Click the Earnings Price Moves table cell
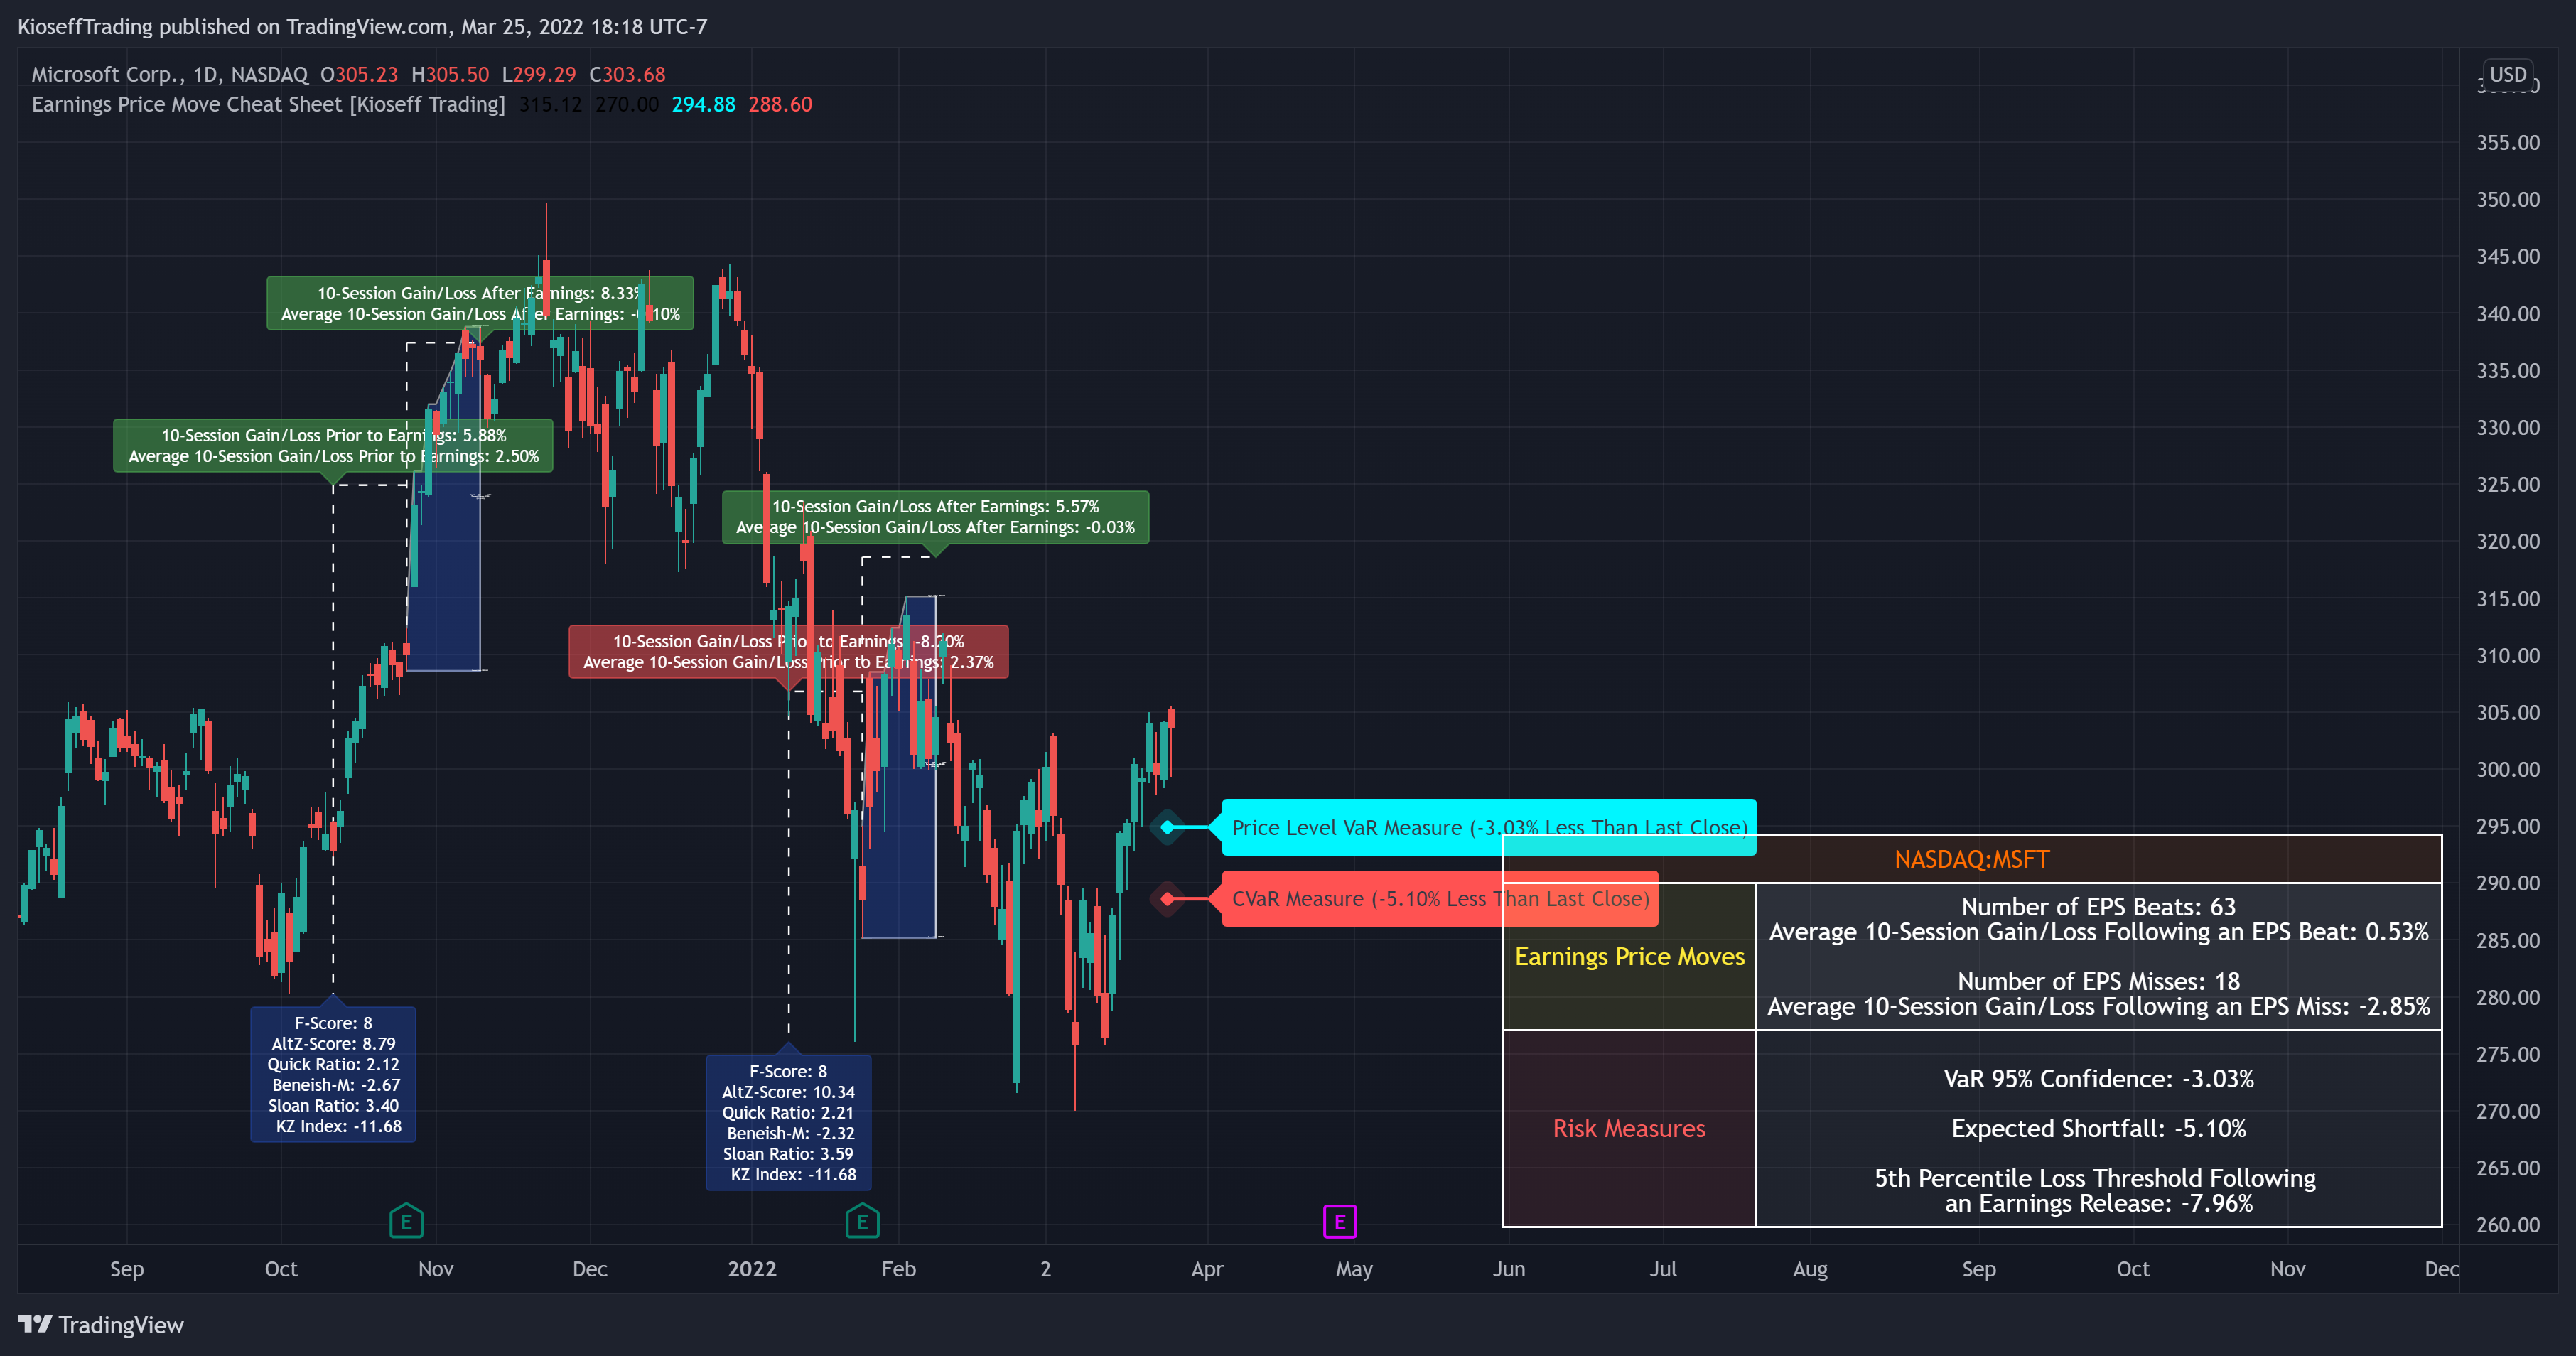This screenshot has height=1356, width=2576. pos(1630,956)
